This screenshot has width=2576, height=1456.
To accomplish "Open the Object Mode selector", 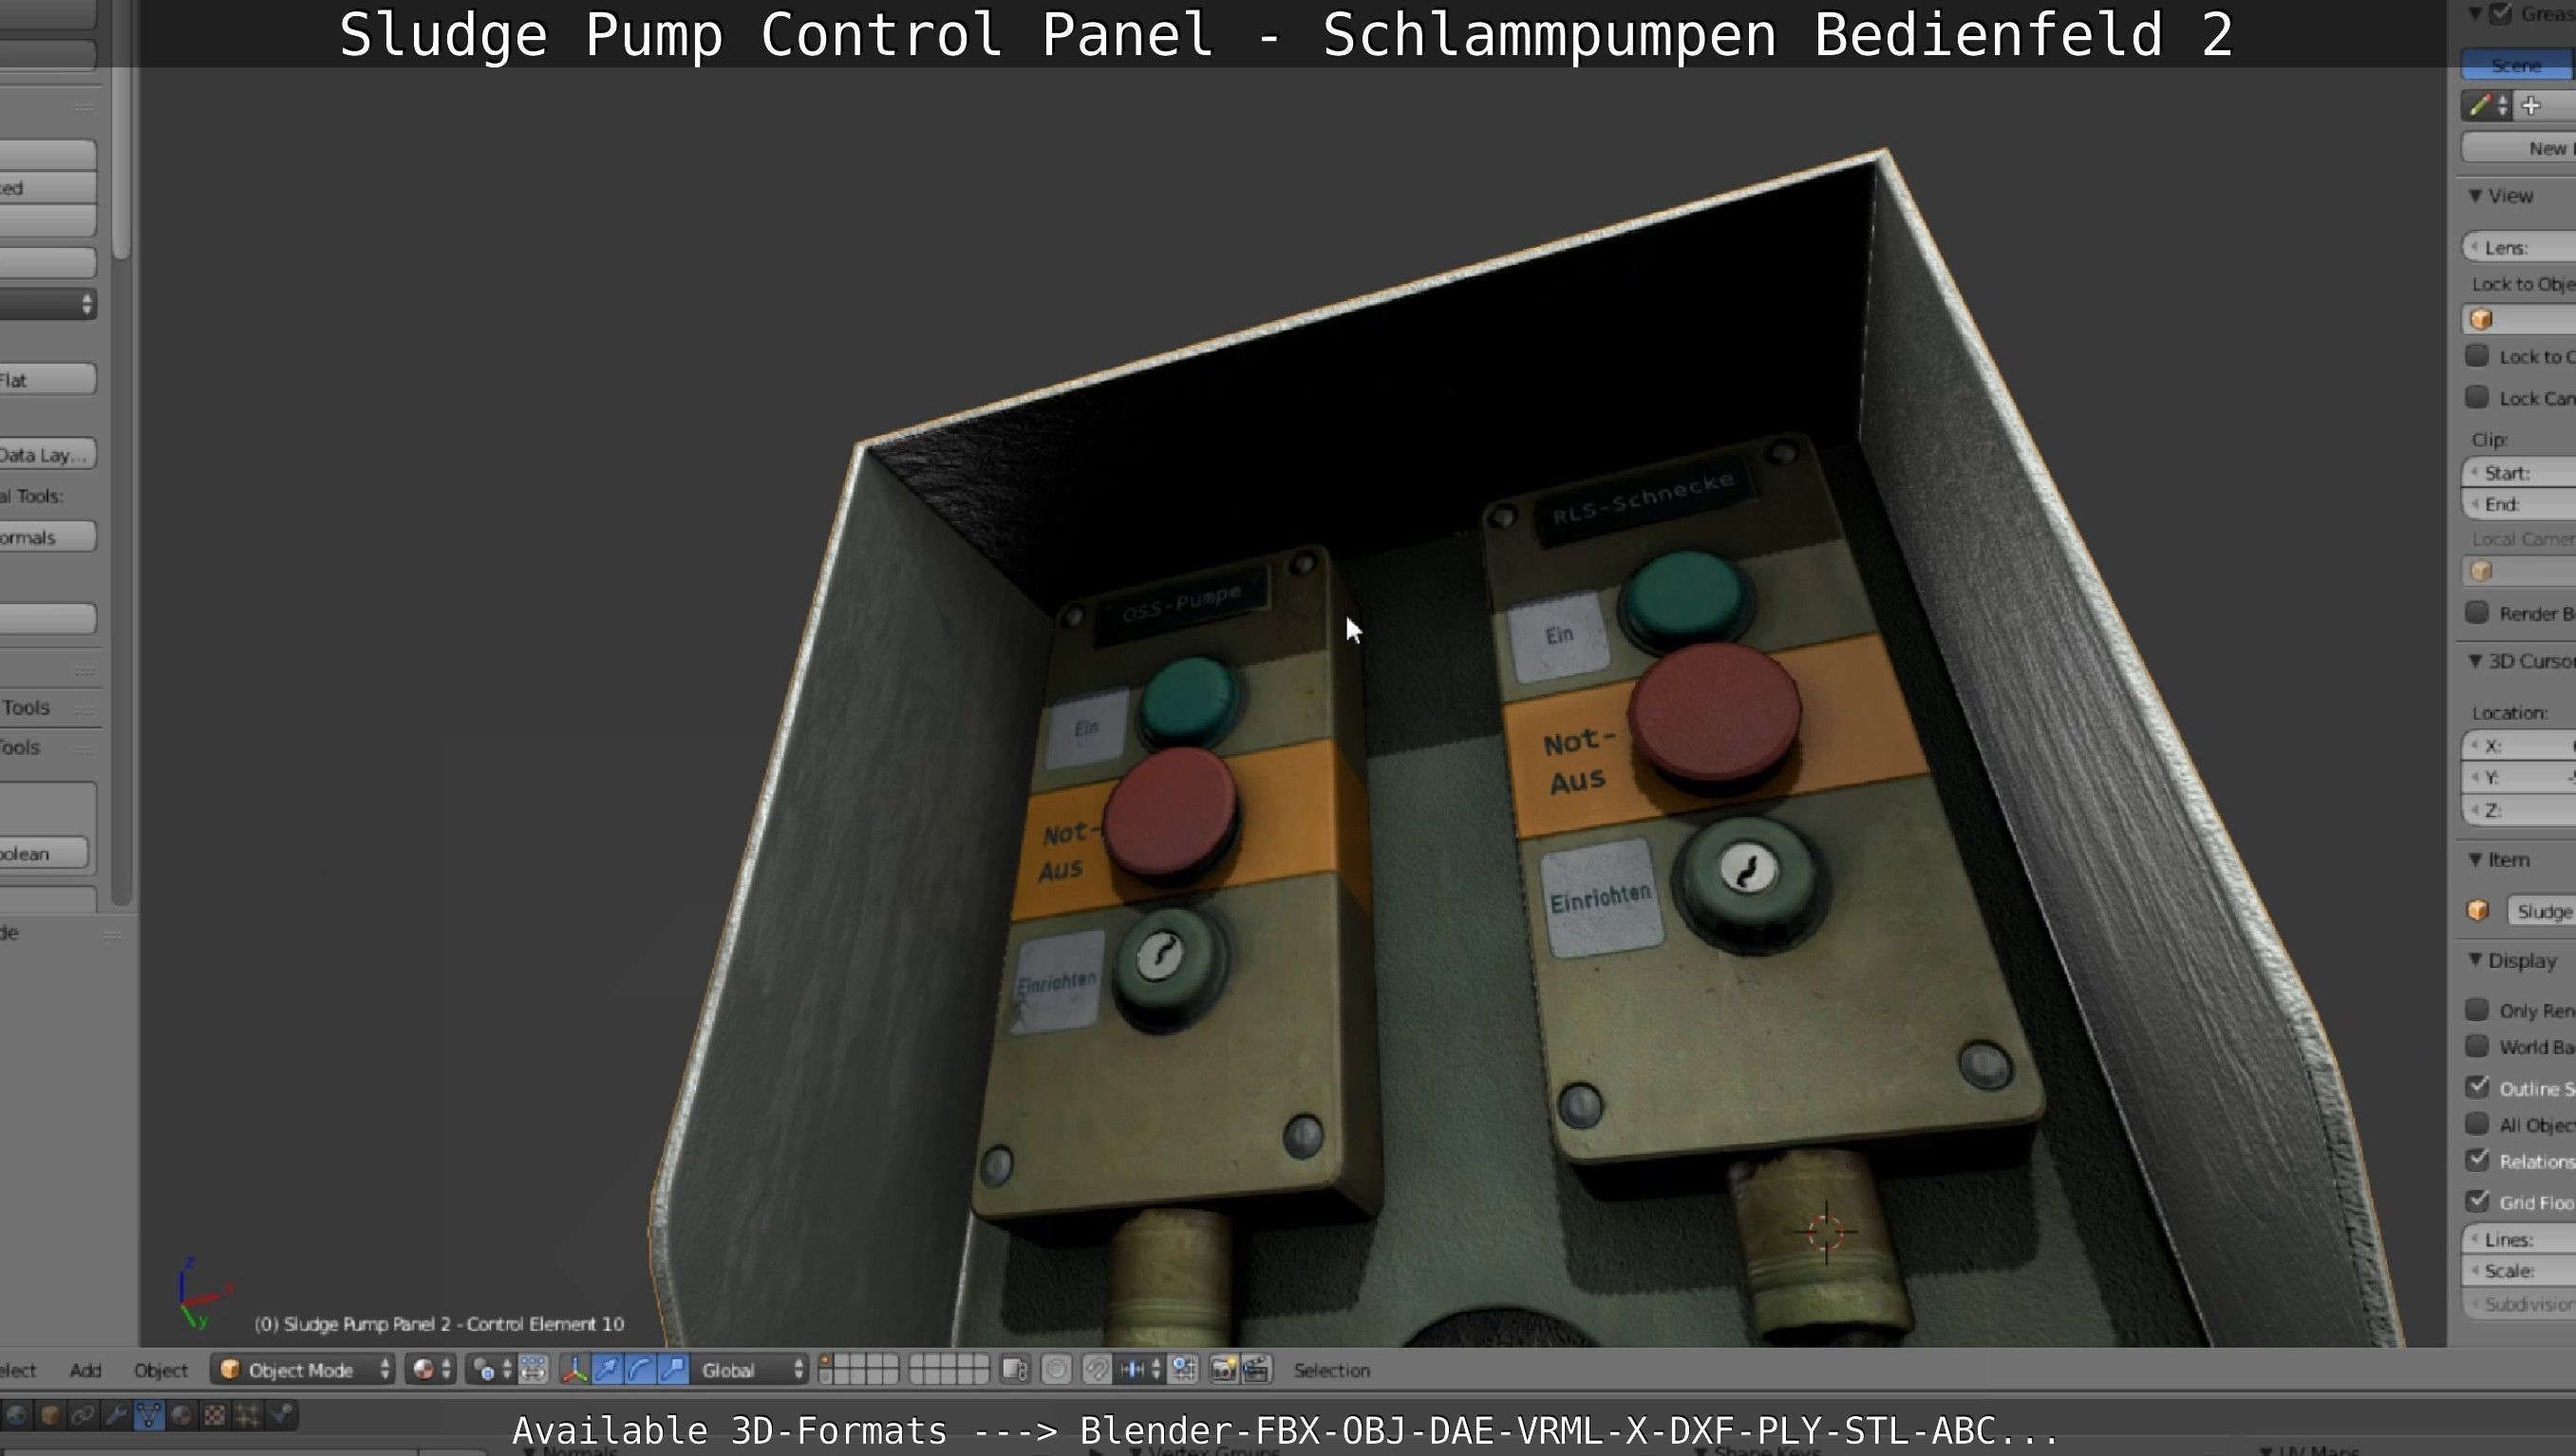I will 304,1370.
